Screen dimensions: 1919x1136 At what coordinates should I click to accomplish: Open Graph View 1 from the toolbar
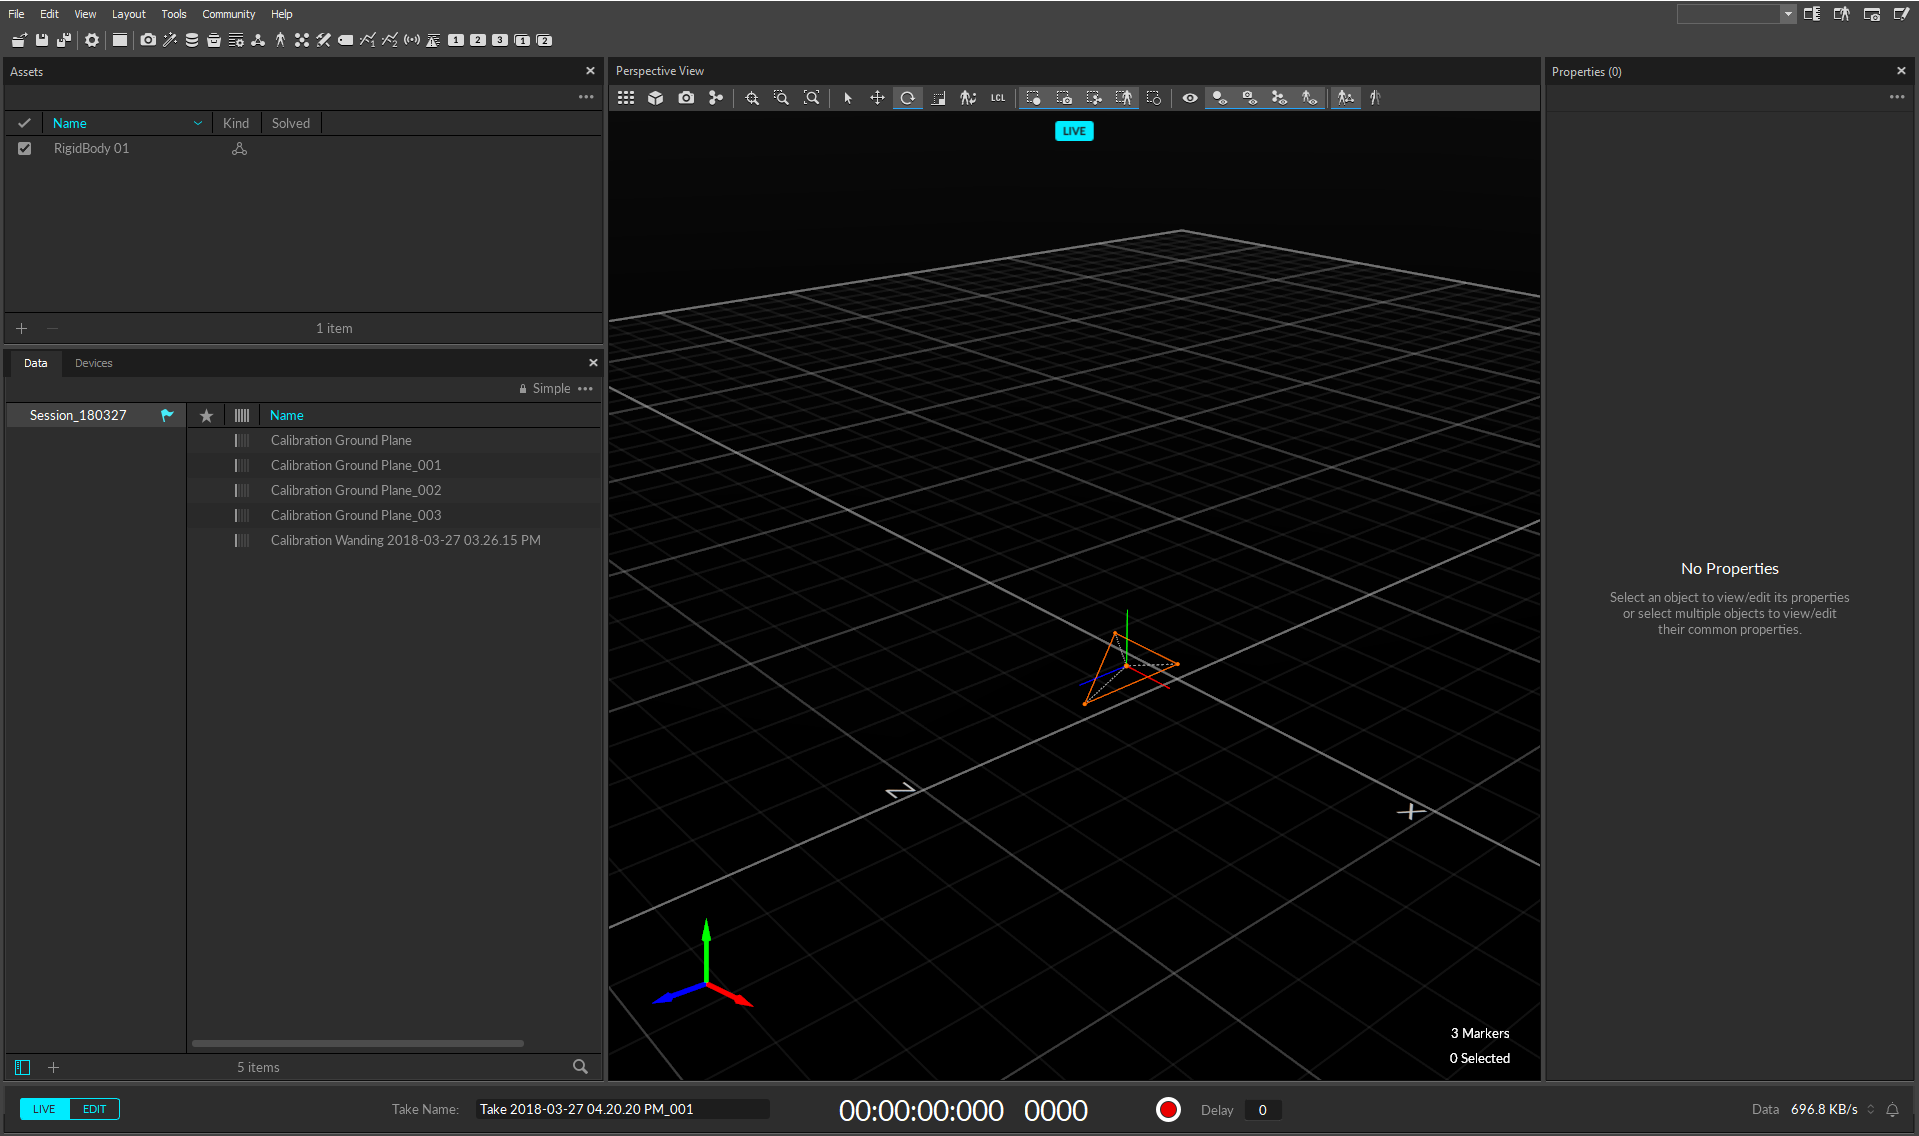tap(368, 40)
